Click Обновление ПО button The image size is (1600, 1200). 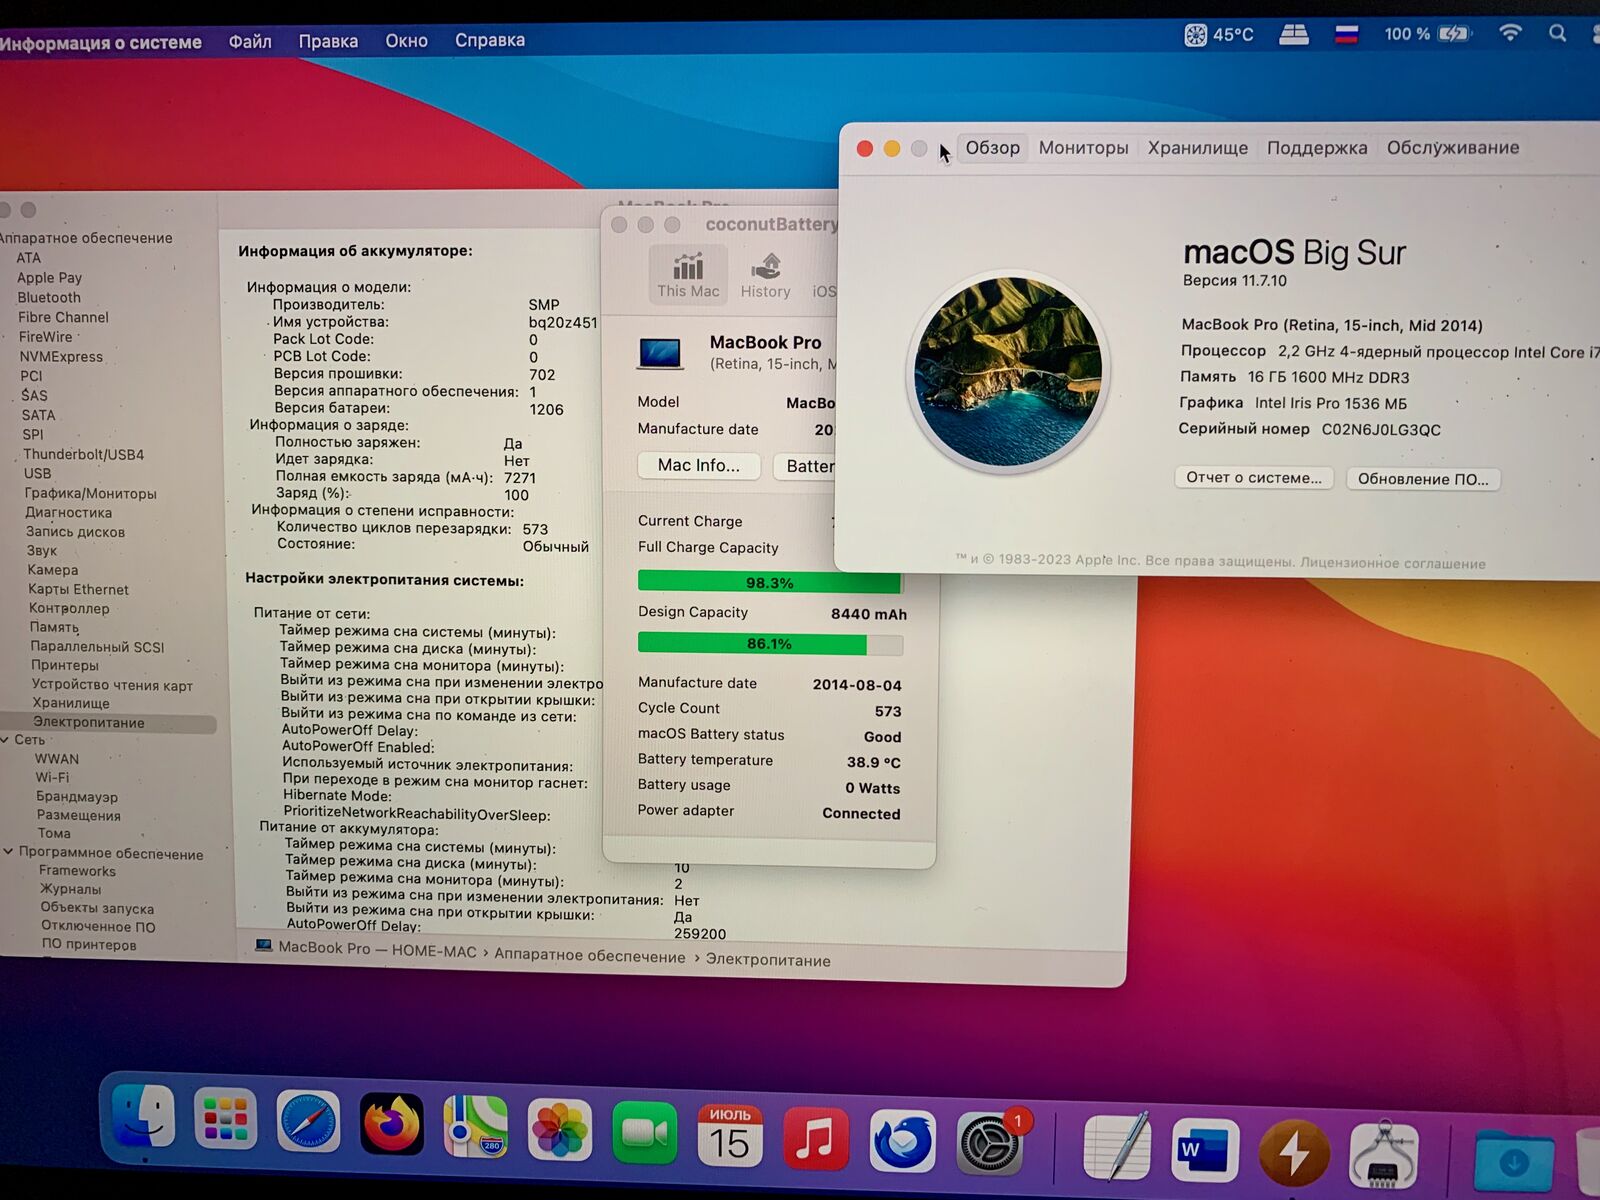tap(1423, 479)
